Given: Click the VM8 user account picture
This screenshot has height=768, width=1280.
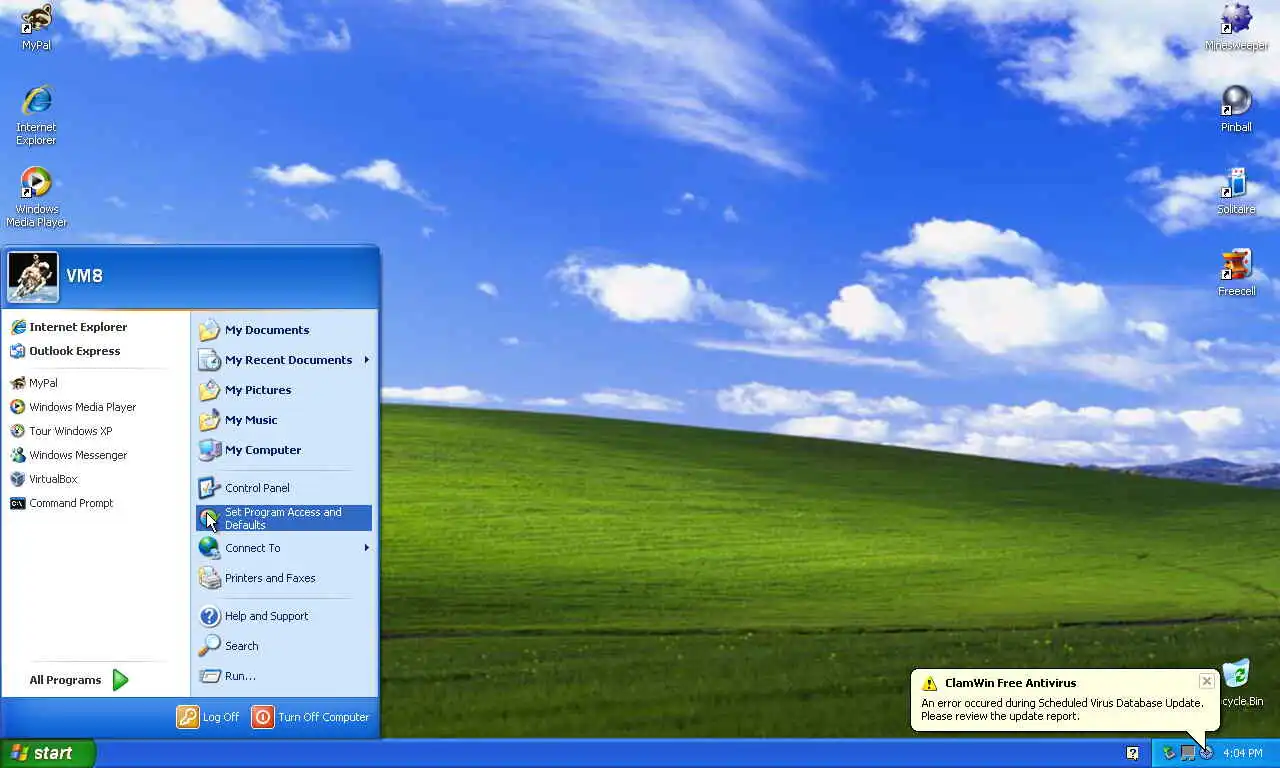Looking at the screenshot, I should coord(33,277).
